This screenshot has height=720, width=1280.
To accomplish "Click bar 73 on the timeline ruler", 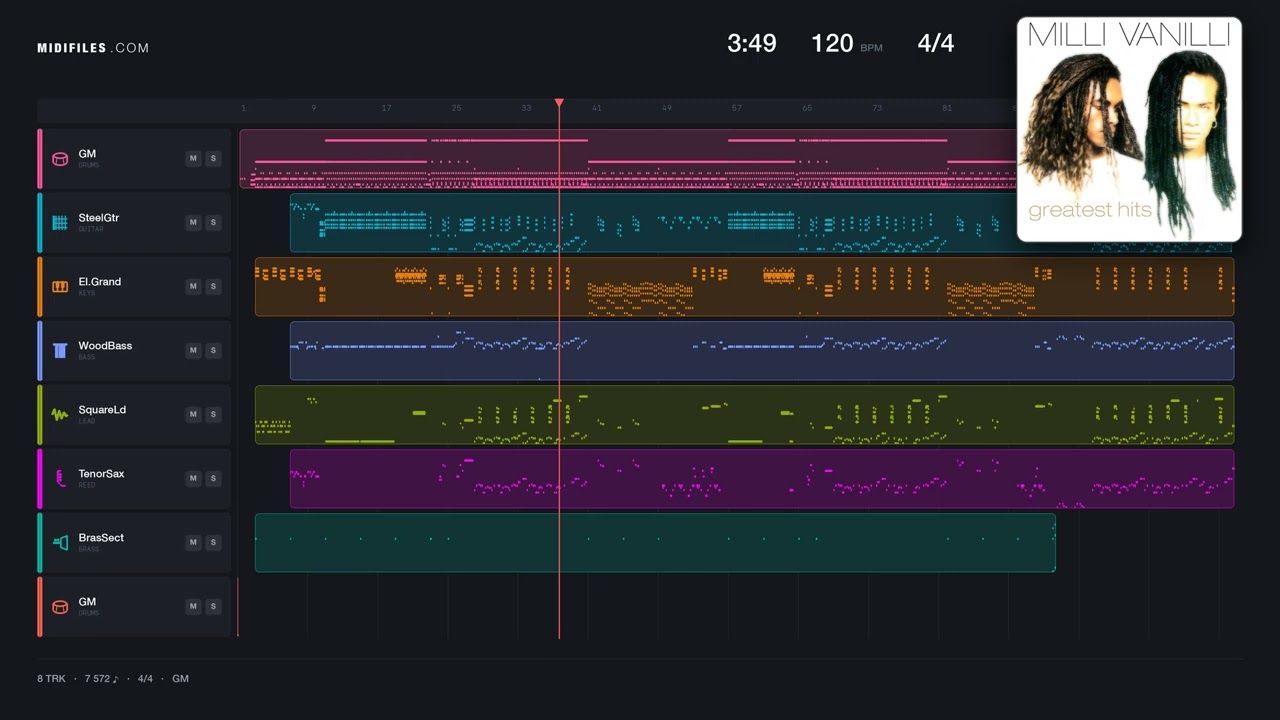I will (876, 108).
